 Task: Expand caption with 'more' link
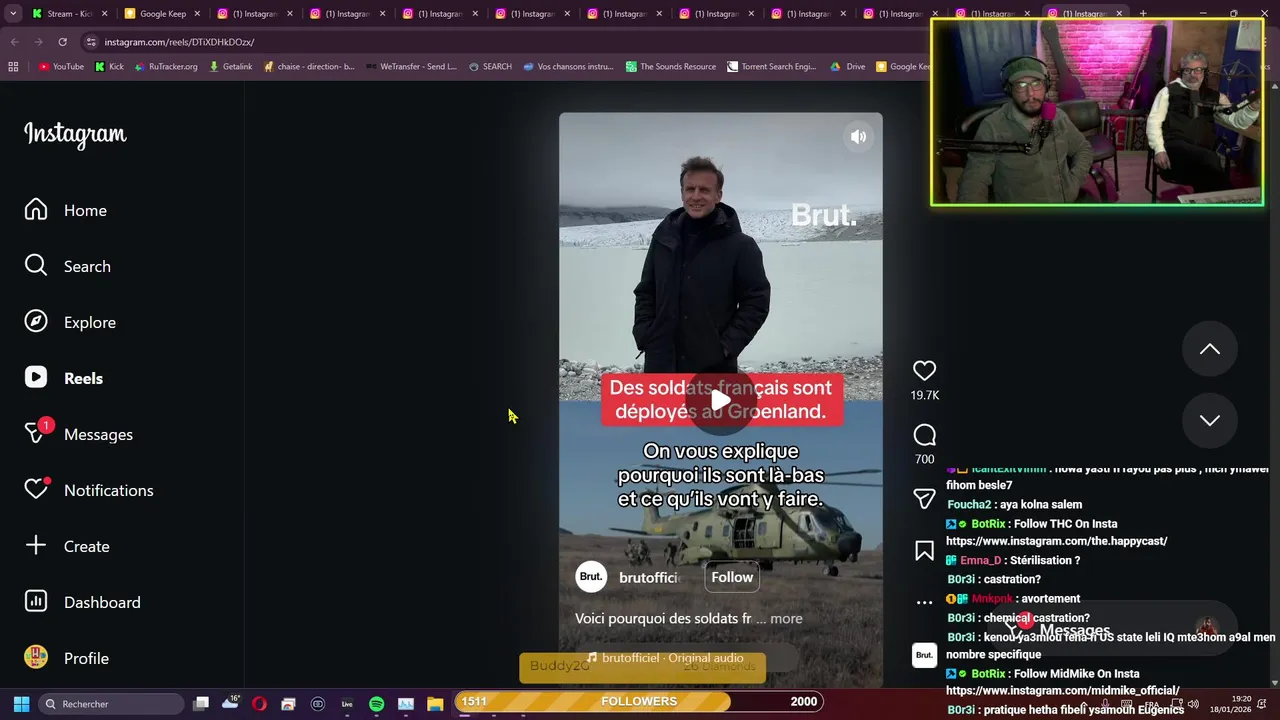pos(786,618)
